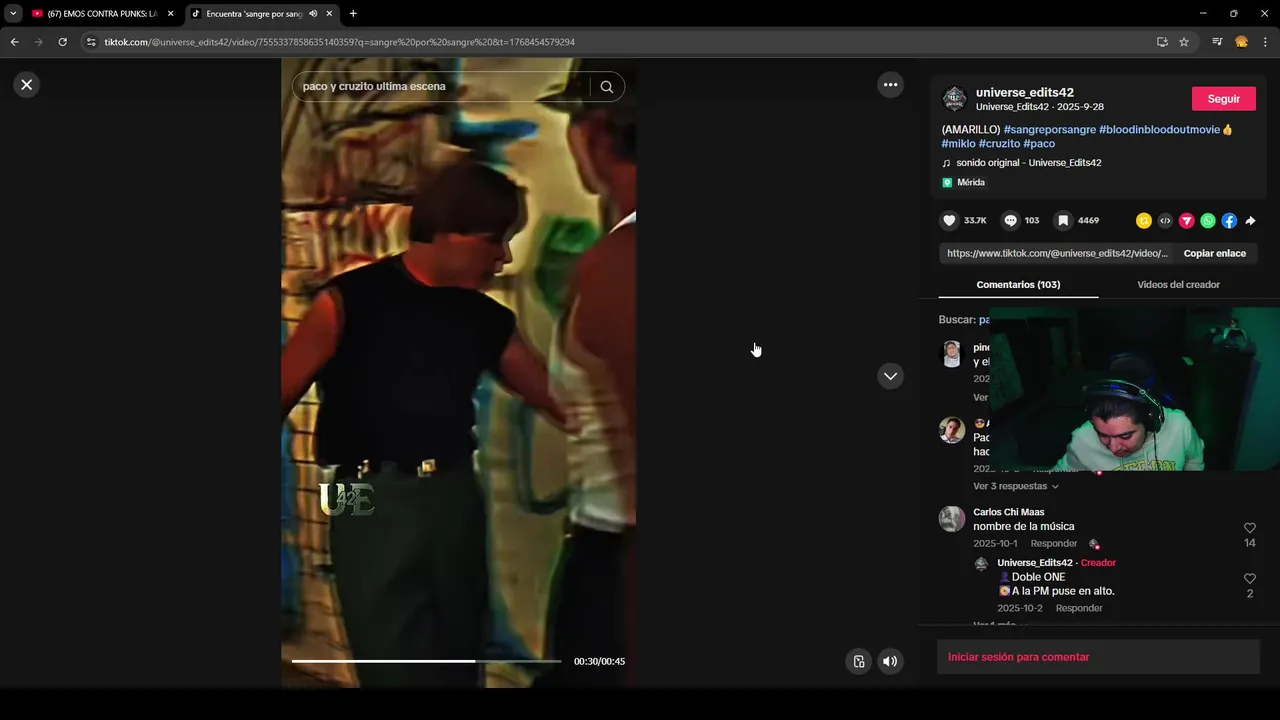Close the YouTube browser tab
The height and width of the screenshot is (720, 1280).
pos(170,14)
